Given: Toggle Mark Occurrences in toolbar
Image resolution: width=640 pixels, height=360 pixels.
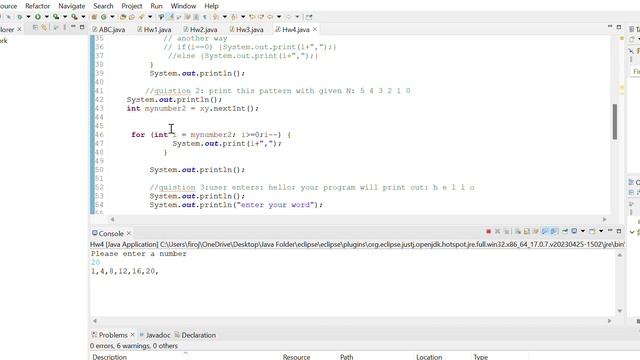Looking at the screenshot, I should (170, 17).
